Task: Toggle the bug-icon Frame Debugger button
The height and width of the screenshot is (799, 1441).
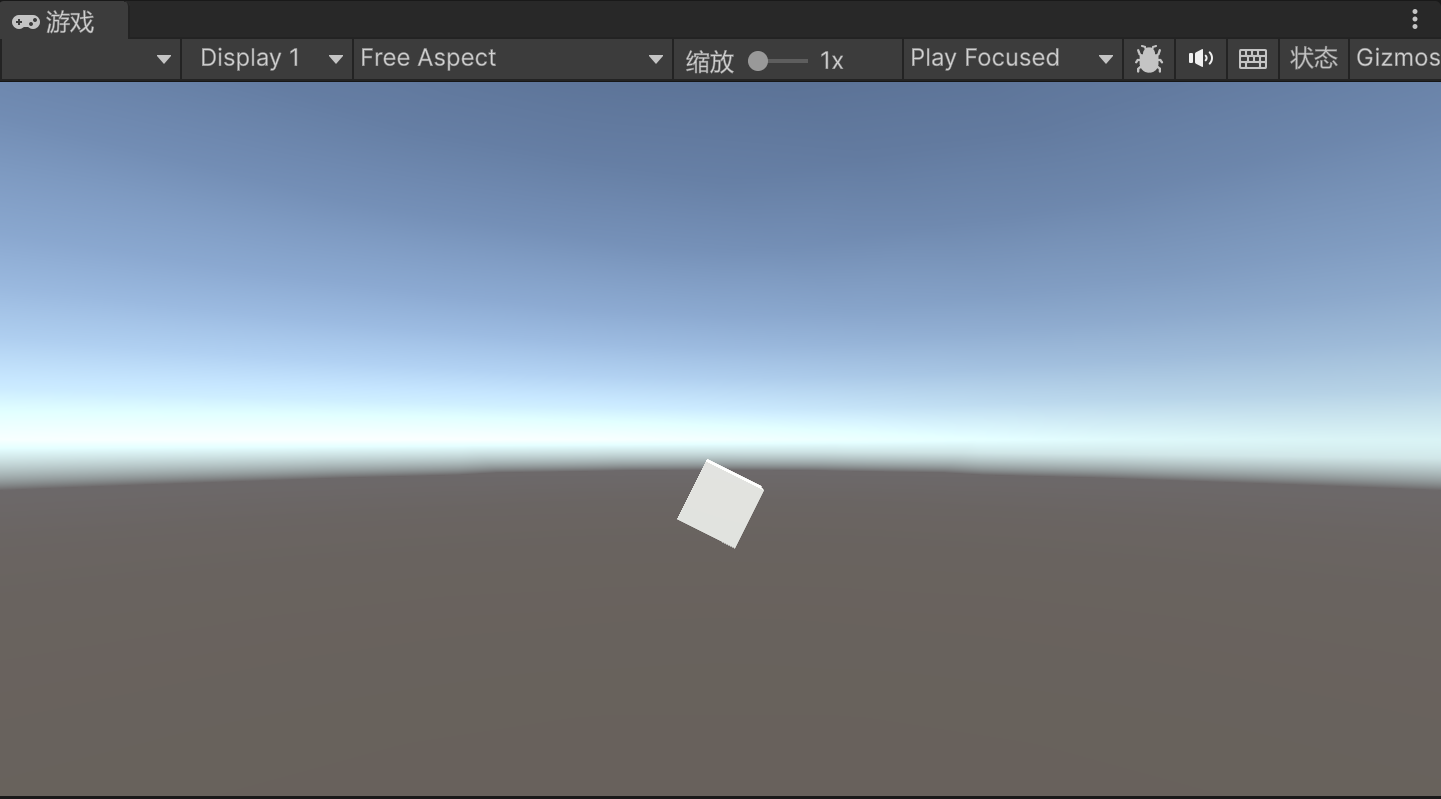Action: click(1149, 59)
